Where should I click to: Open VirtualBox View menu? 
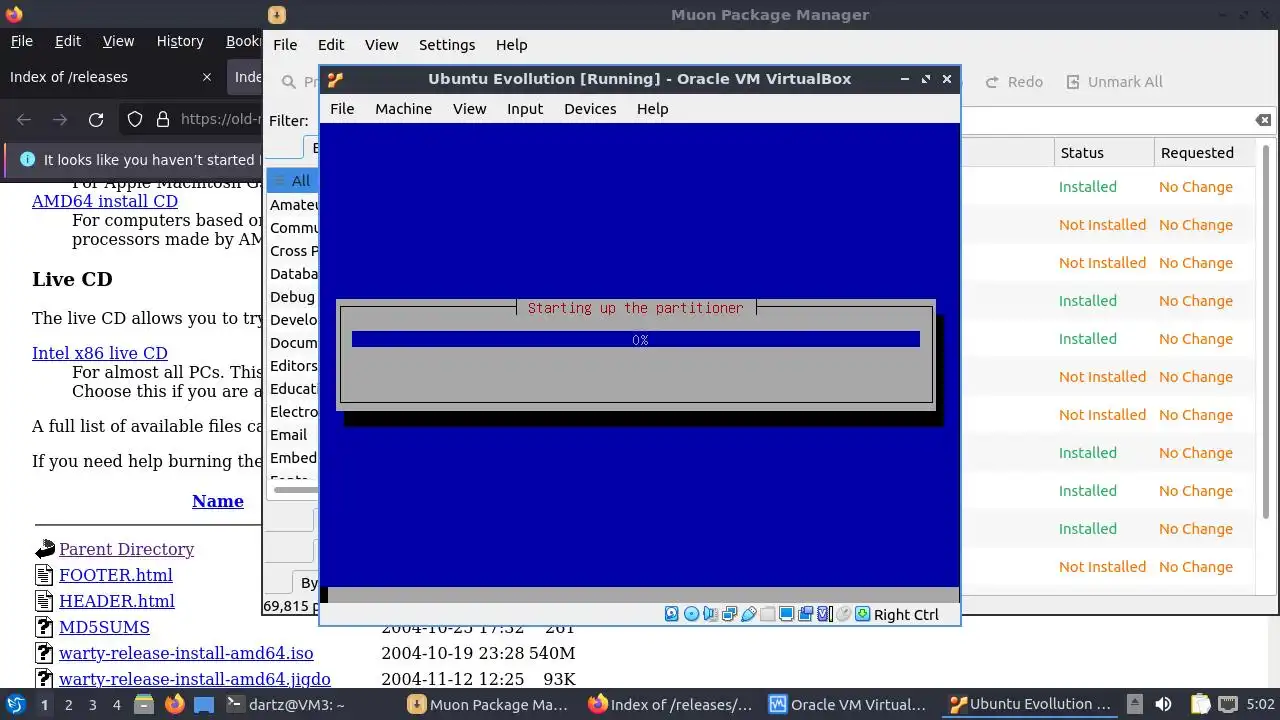(470, 109)
